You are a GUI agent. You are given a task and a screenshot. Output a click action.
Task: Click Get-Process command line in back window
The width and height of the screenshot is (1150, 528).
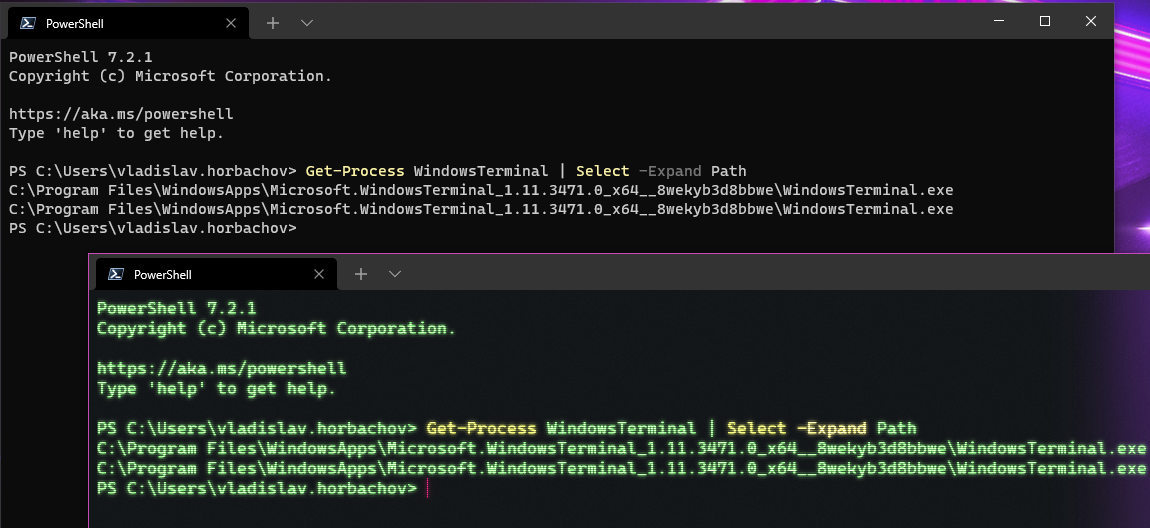[x=378, y=172]
